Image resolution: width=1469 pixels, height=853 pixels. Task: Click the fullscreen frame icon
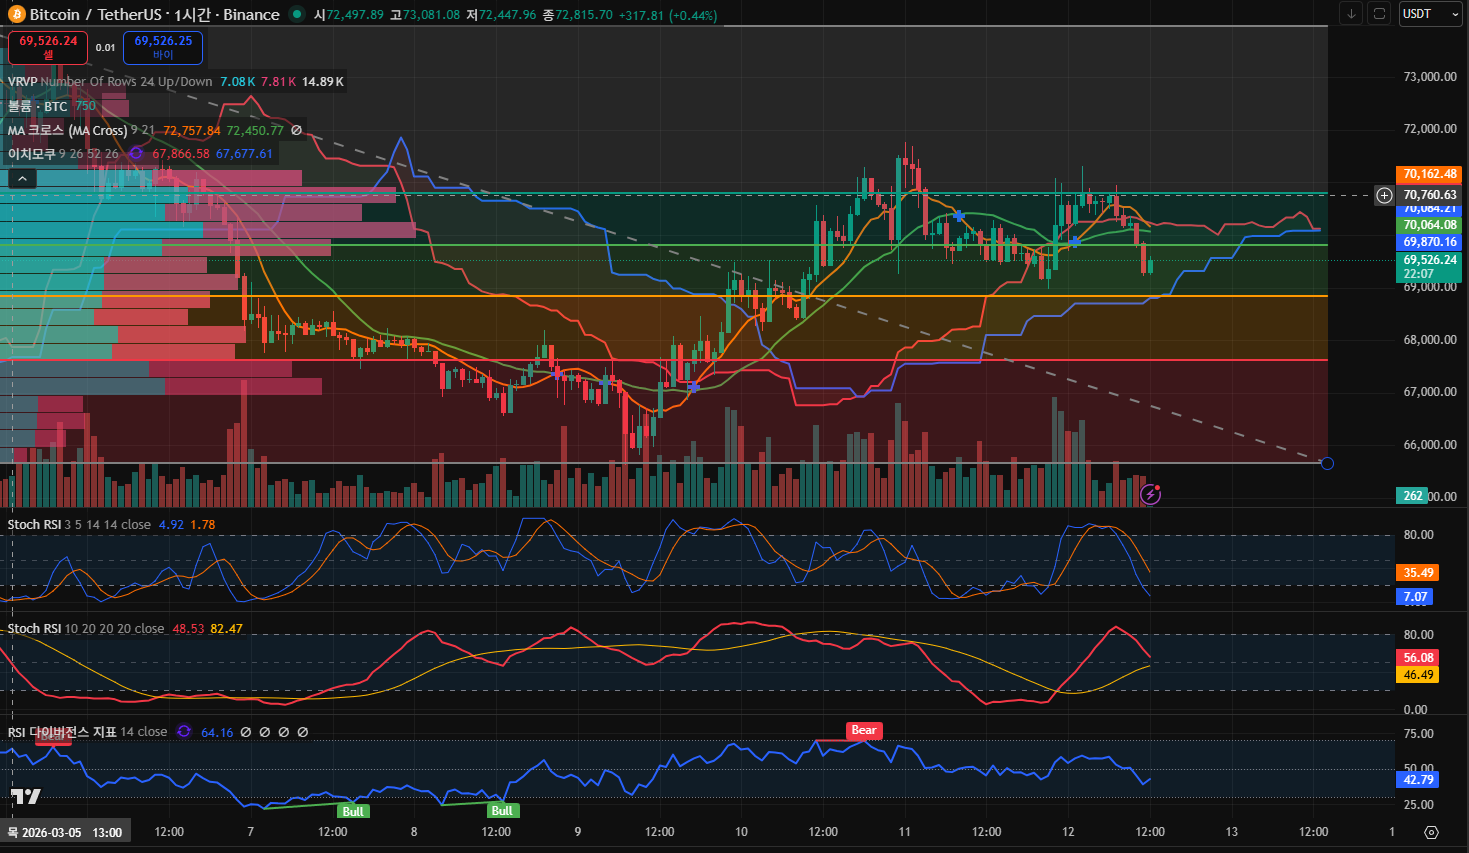point(1379,14)
